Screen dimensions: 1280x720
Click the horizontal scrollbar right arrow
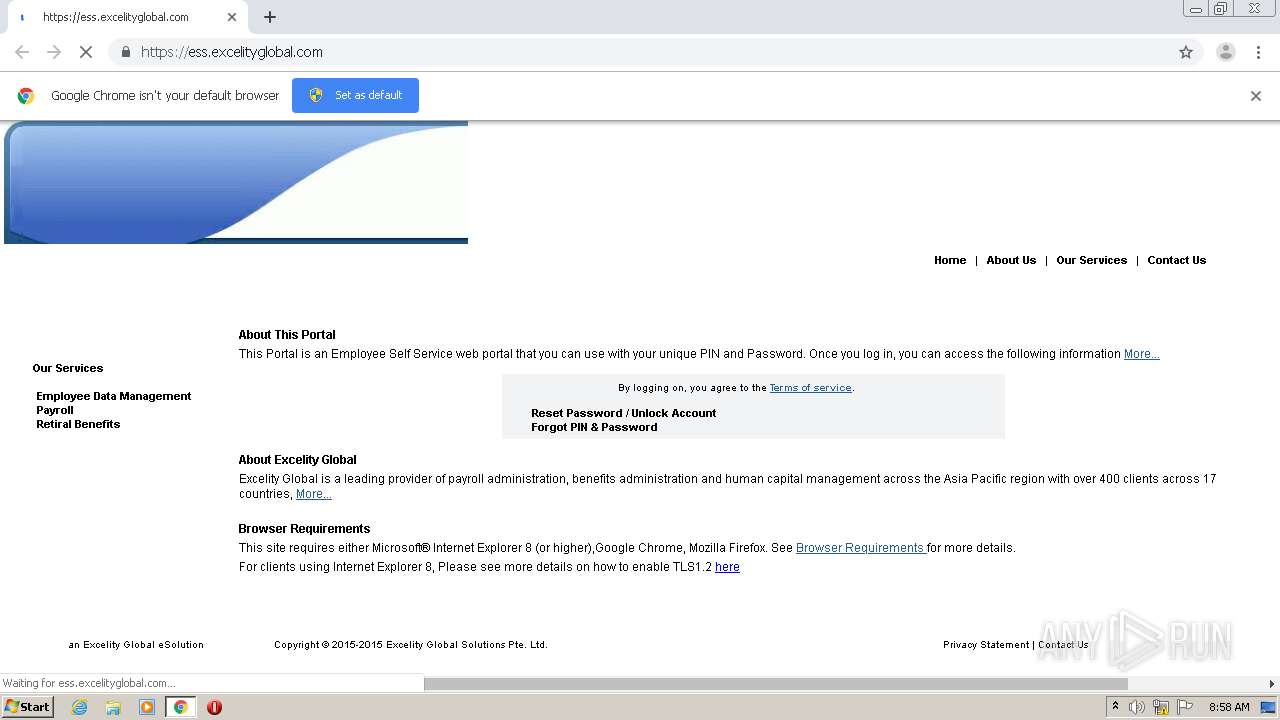[x=1272, y=684]
